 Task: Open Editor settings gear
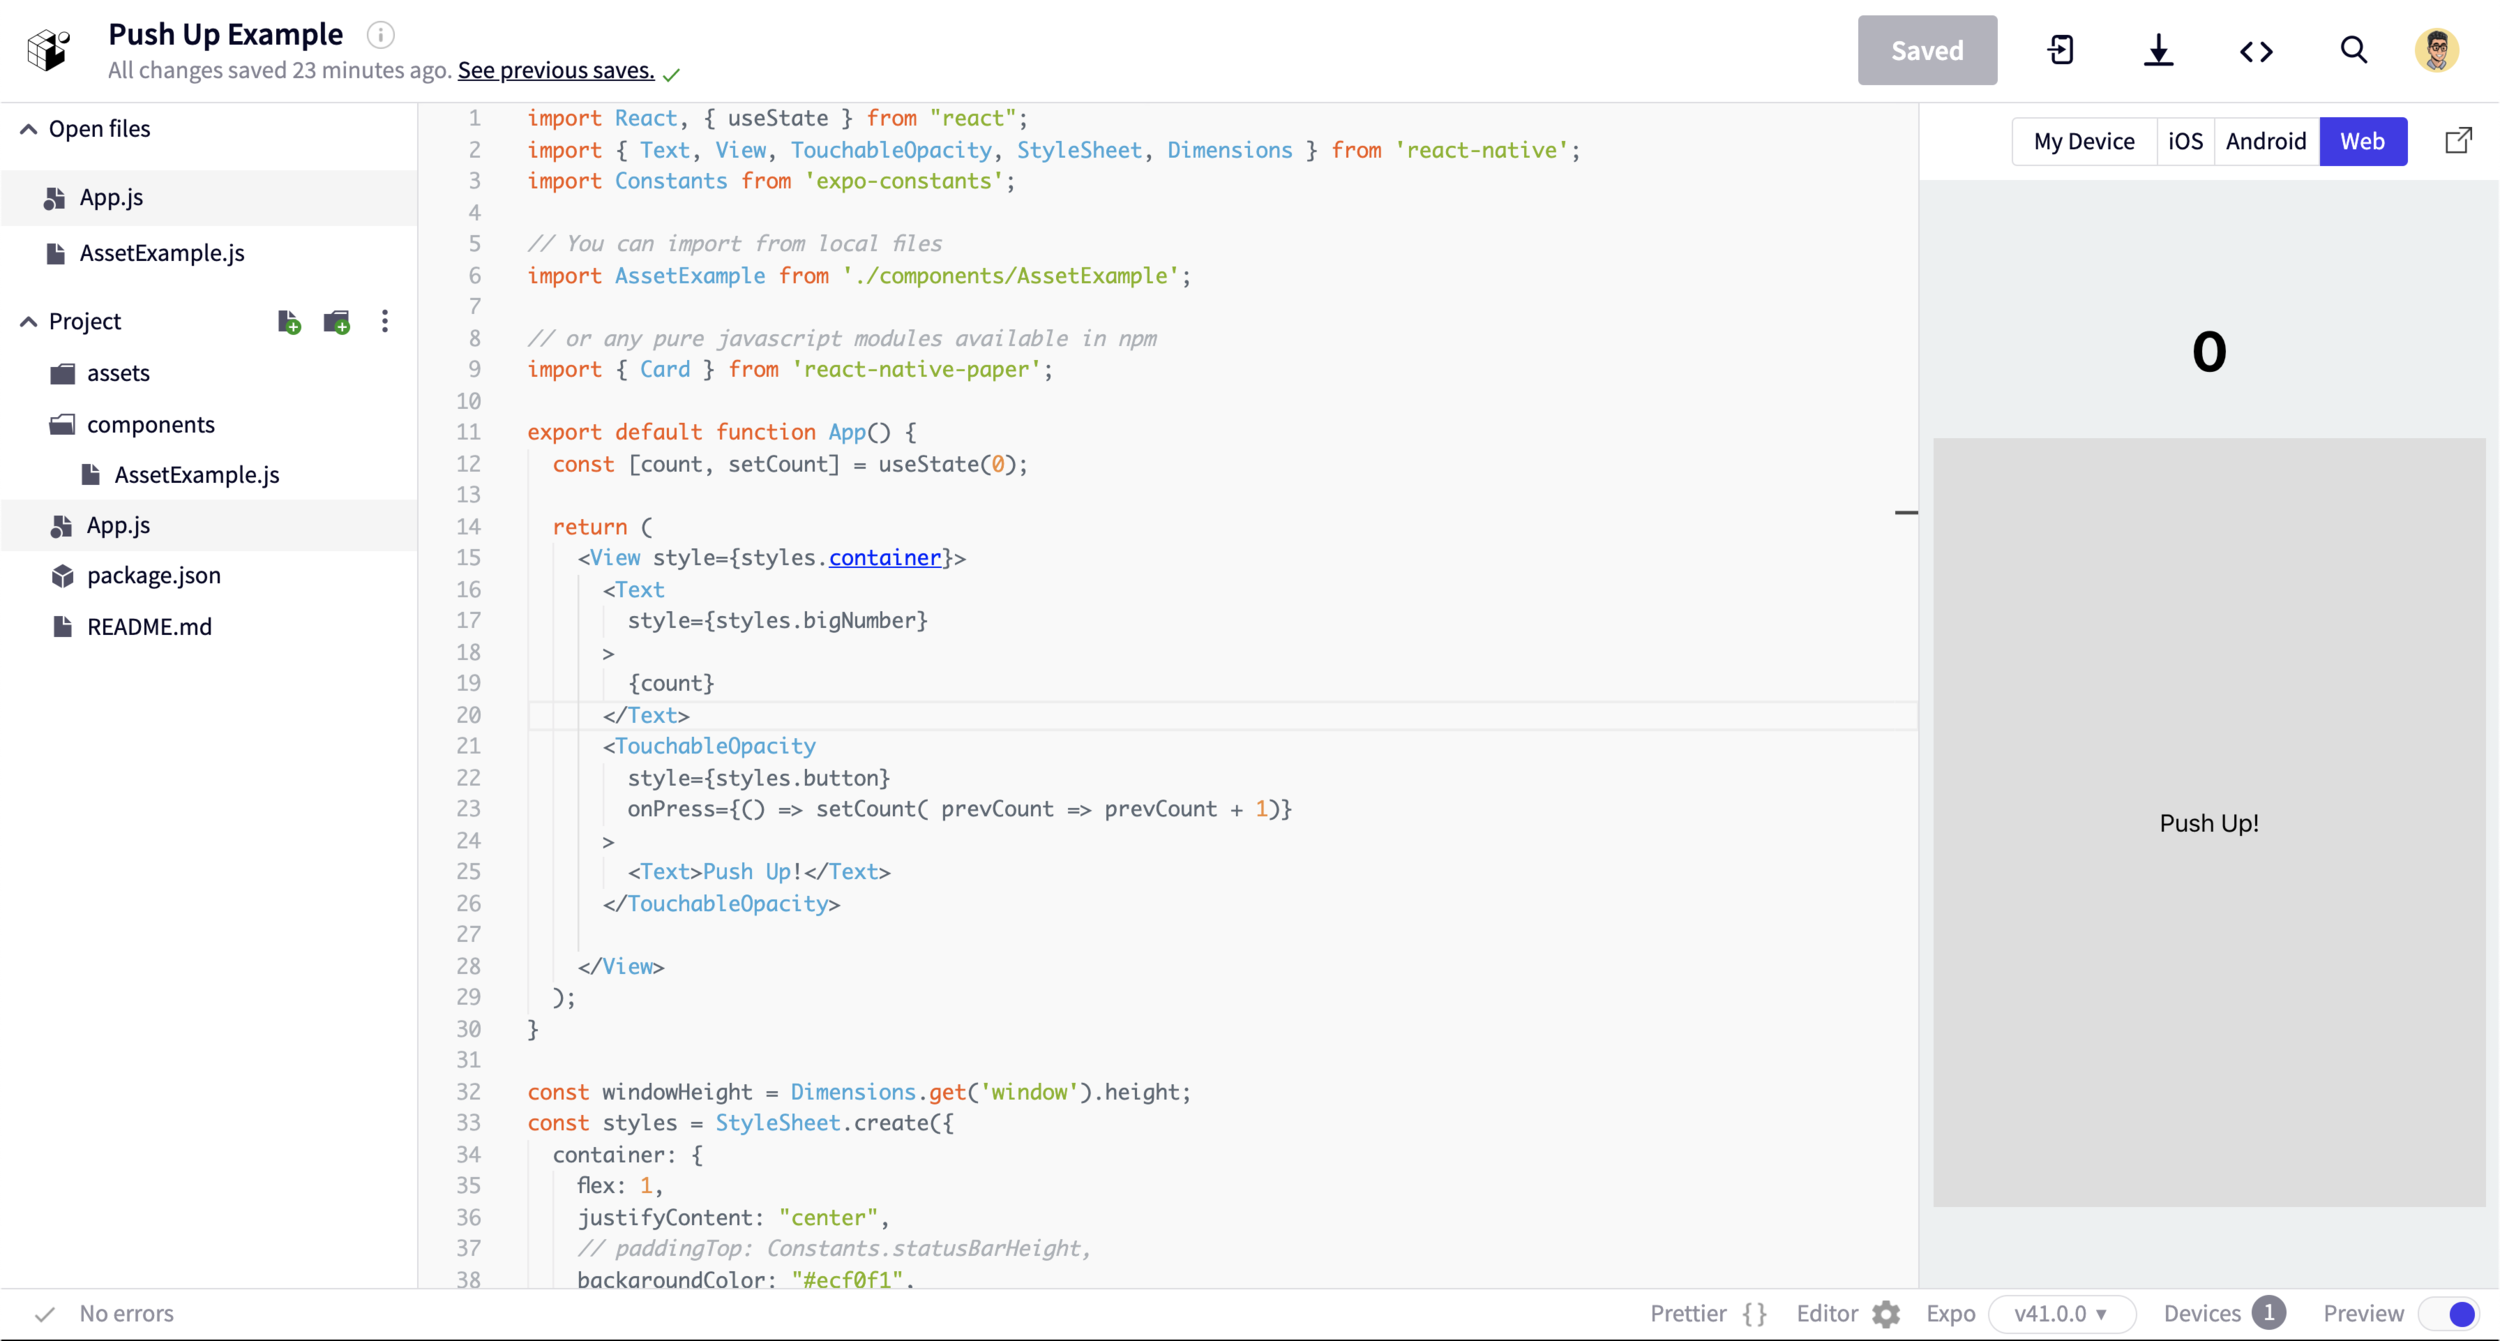pyautogui.click(x=1886, y=1313)
